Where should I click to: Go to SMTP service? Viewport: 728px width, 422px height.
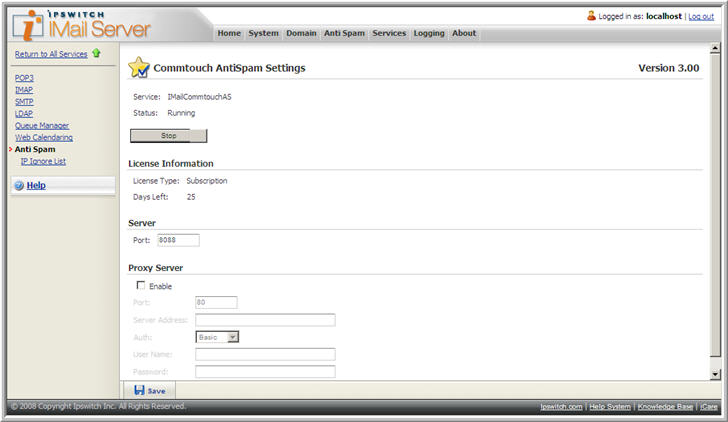tap(24, 102)
